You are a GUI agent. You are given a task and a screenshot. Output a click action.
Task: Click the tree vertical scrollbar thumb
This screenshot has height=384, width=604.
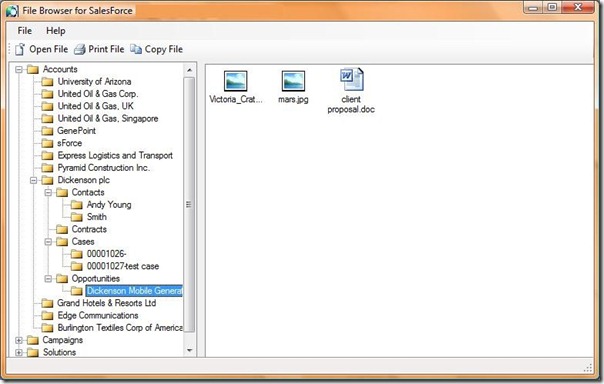point(189,204)
